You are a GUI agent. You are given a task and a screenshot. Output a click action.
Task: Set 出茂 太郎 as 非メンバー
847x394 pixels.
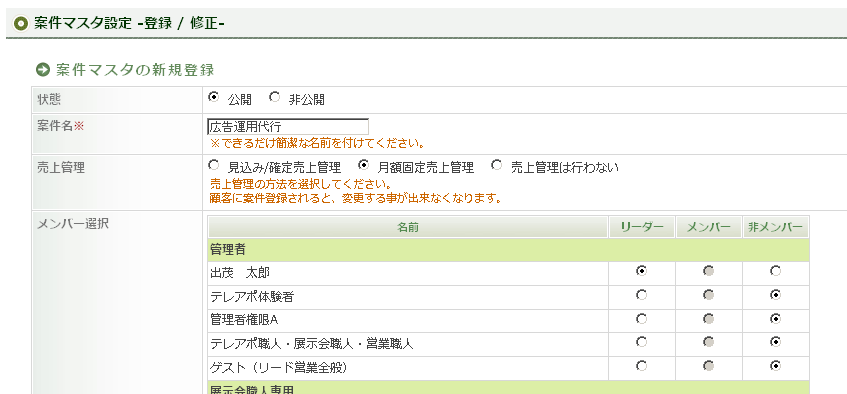(776, 271)
